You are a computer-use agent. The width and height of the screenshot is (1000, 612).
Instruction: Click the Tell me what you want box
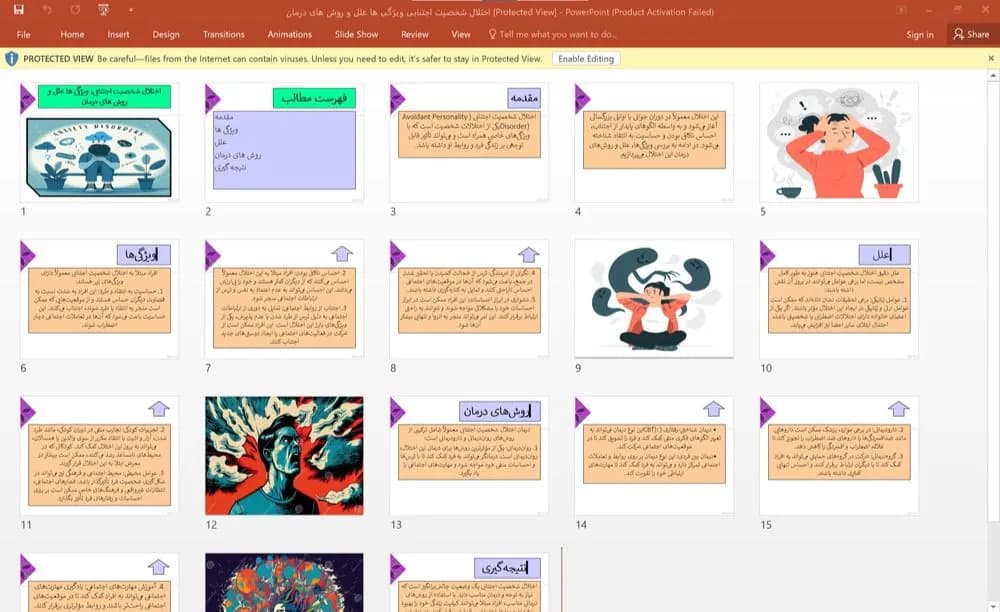point(552,34)
